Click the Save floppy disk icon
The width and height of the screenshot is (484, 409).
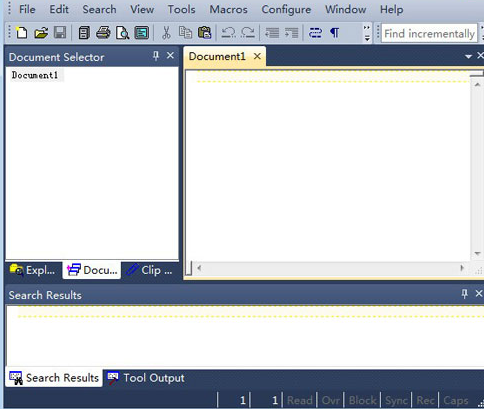60,33
